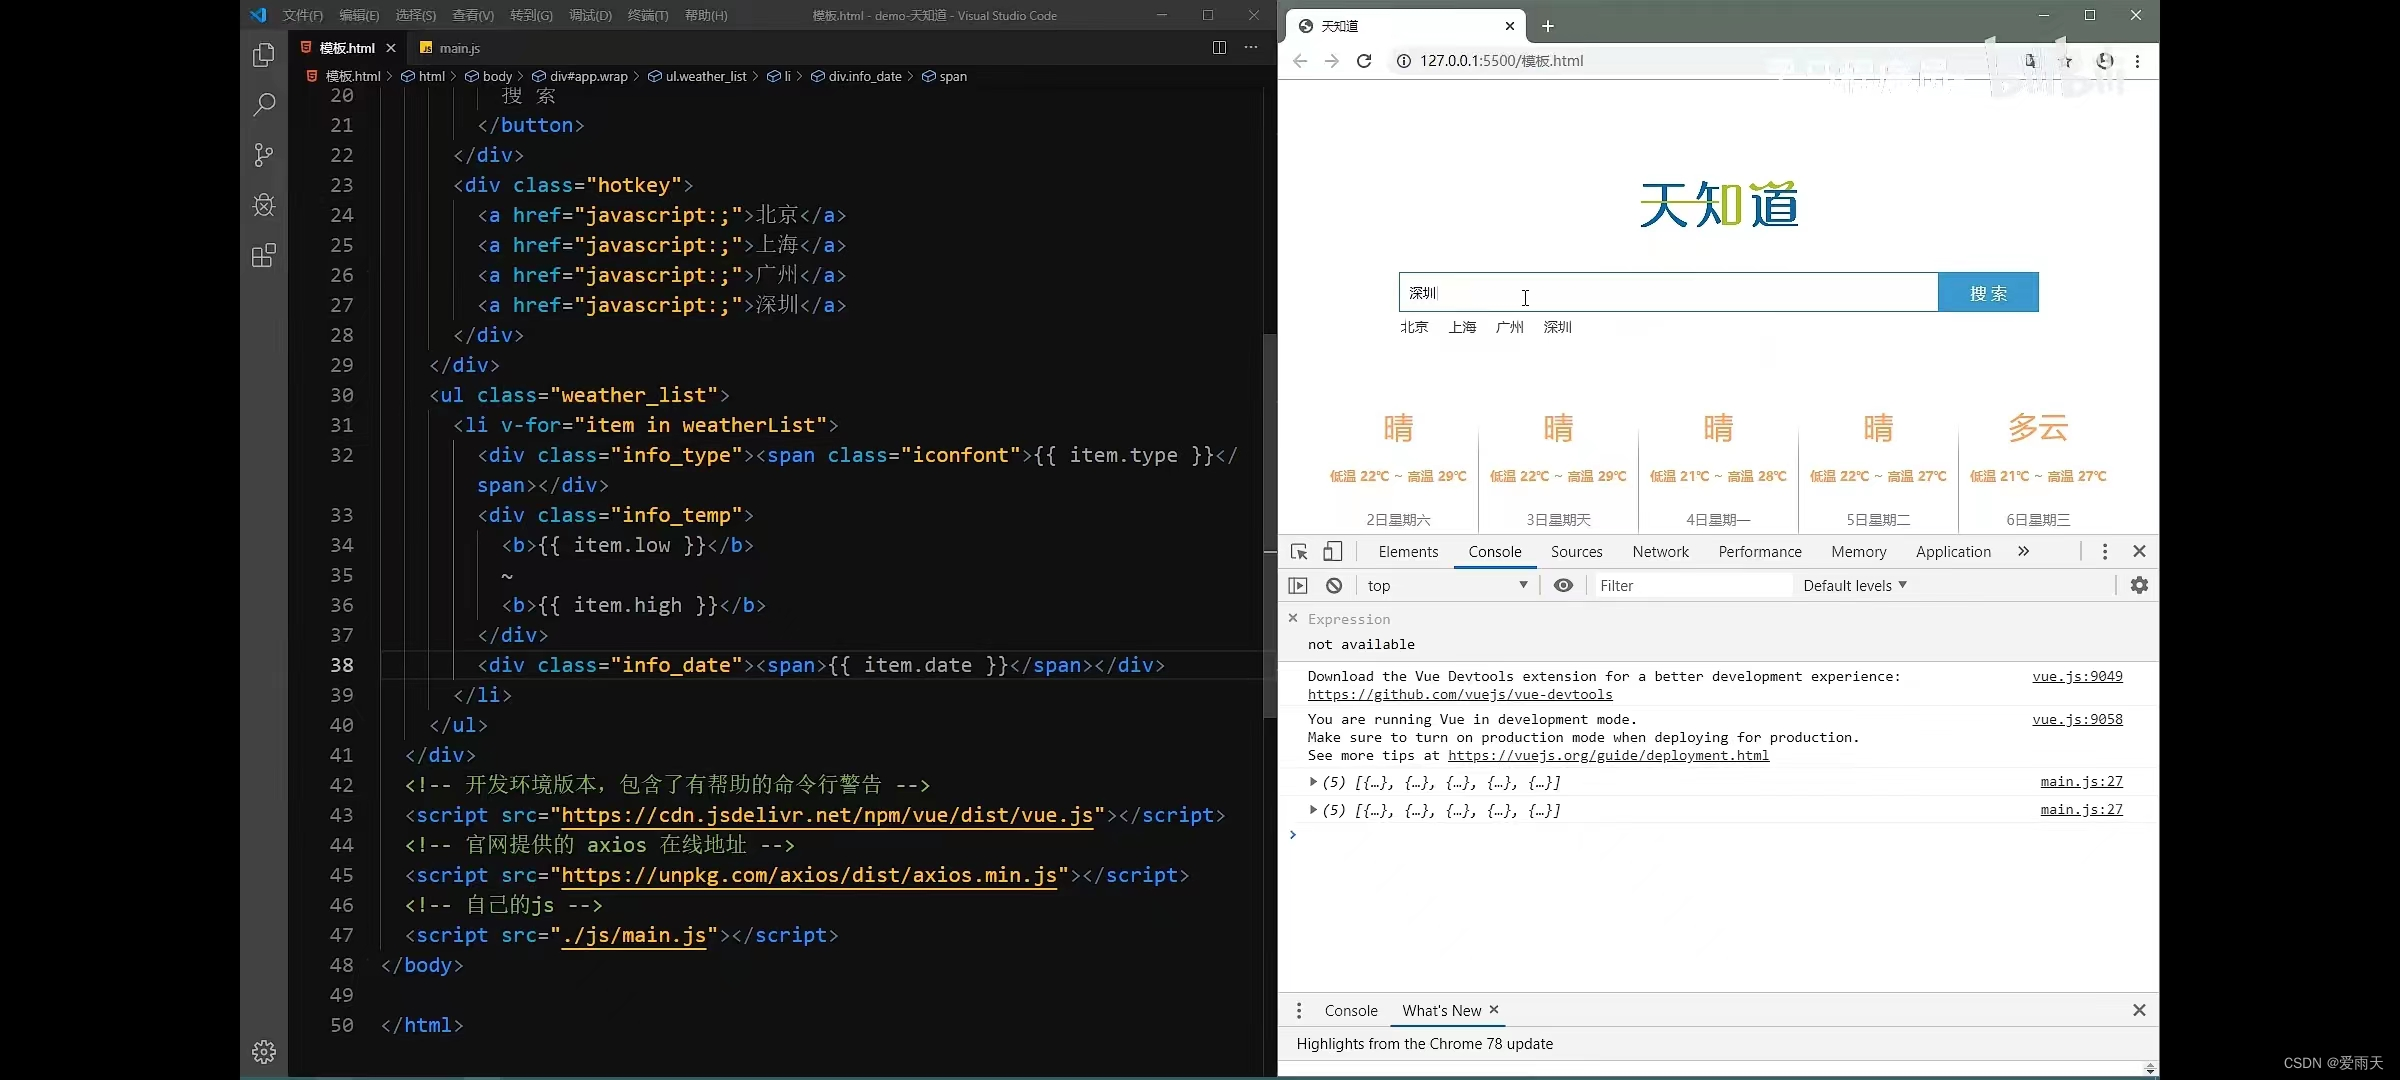Open the Debug view icon
Image resolution: width=2400 pixels, height=1080 pixels.
(x=264, y=205)
